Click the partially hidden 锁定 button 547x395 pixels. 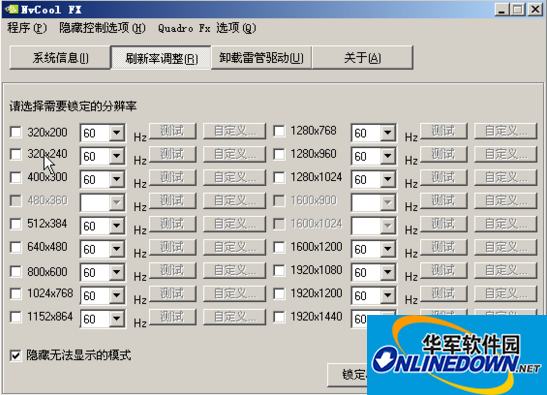click(x=347, y=375)
